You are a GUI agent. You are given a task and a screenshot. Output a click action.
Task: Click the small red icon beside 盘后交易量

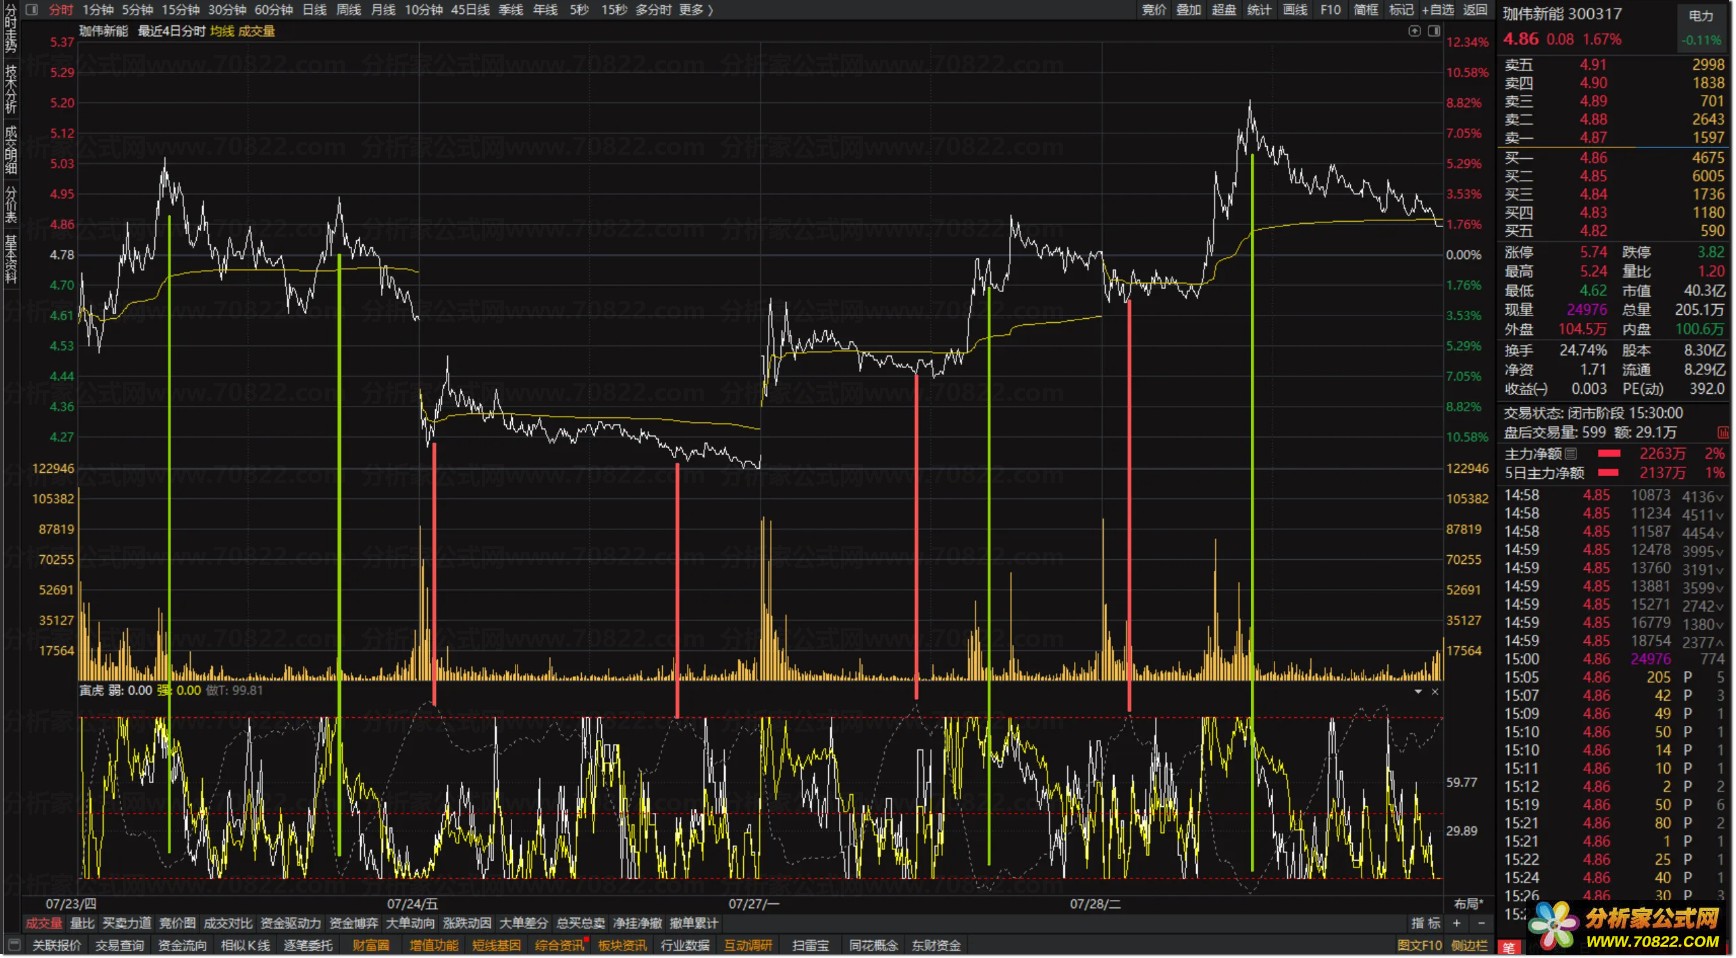coord(1723,433)
